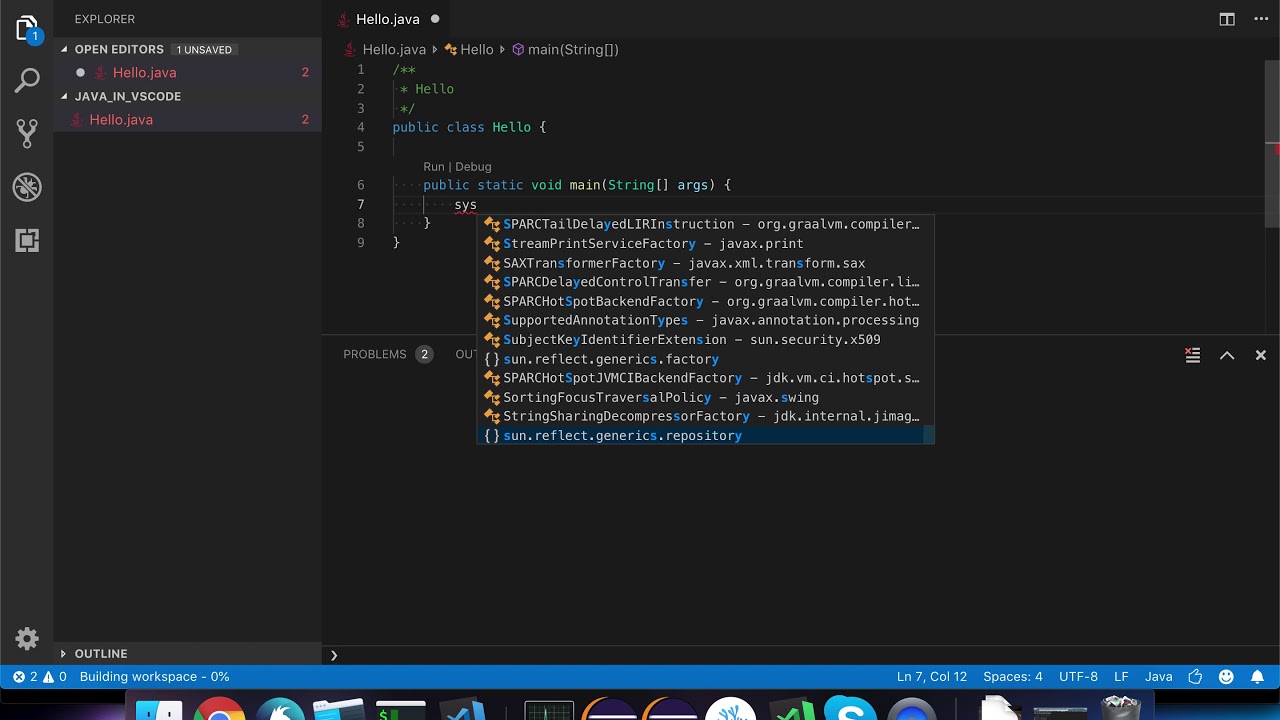
Task: Open Terminal from the Dock
Action: coord(400,711)
